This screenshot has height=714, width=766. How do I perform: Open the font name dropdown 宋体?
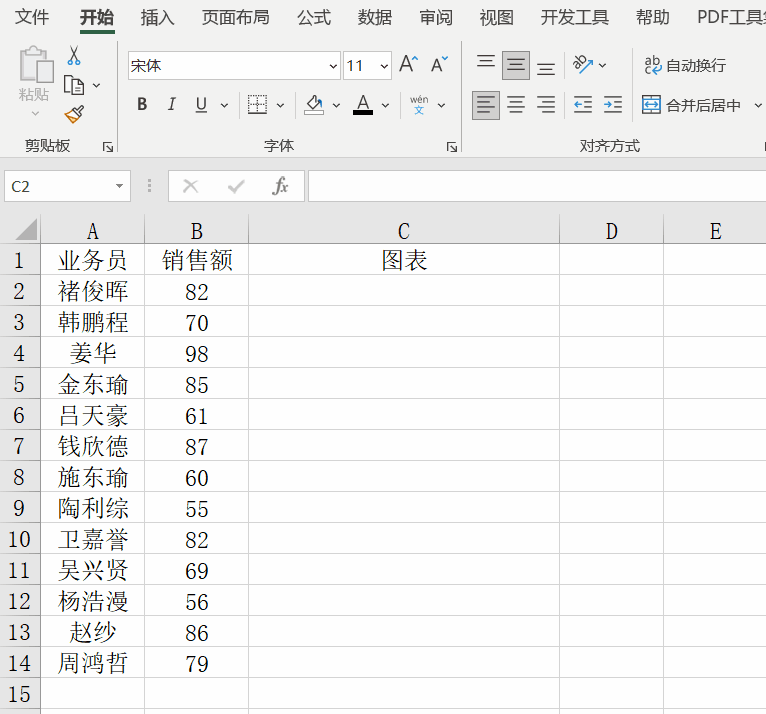click(x=333, y=65)
